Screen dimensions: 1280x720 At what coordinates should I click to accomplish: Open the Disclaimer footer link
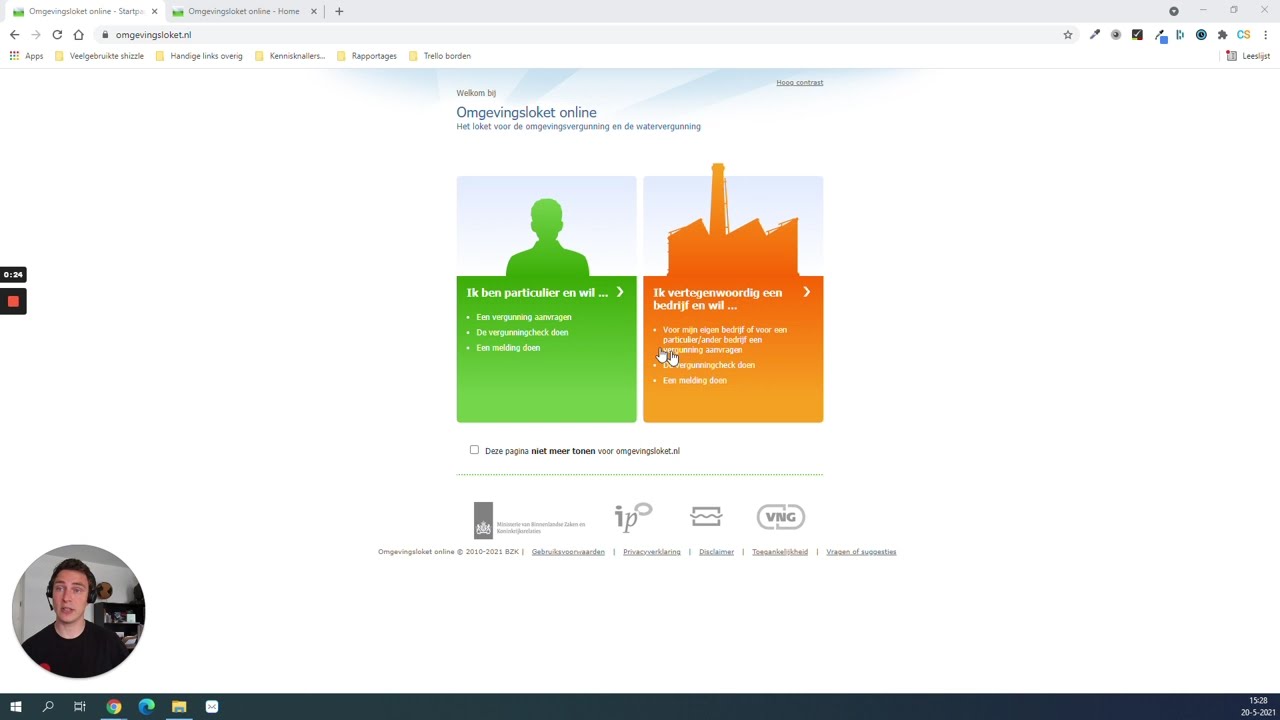tap(716, 552)
